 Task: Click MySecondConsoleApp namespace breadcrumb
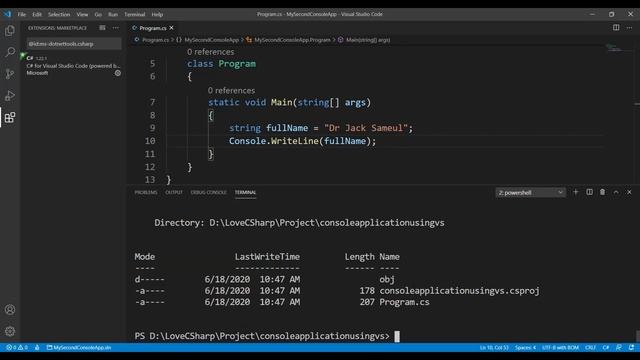coord(211,40)
